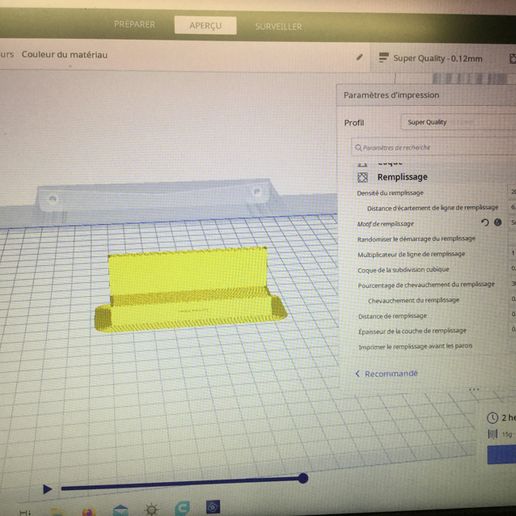Image resolution: width=516 pixels, height=516 pixels.
Task: Click the magnifier icon in the settings search
Action: (358, 147)
